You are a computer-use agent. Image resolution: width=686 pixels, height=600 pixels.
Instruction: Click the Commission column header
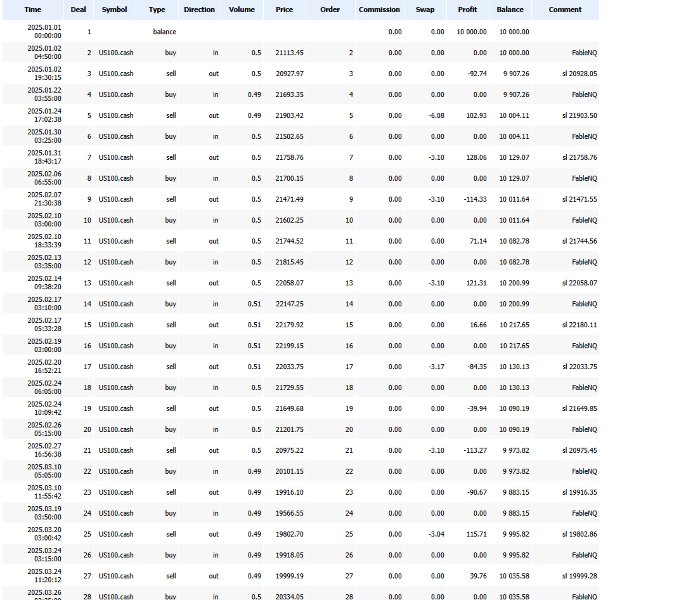tap(379, 10)
